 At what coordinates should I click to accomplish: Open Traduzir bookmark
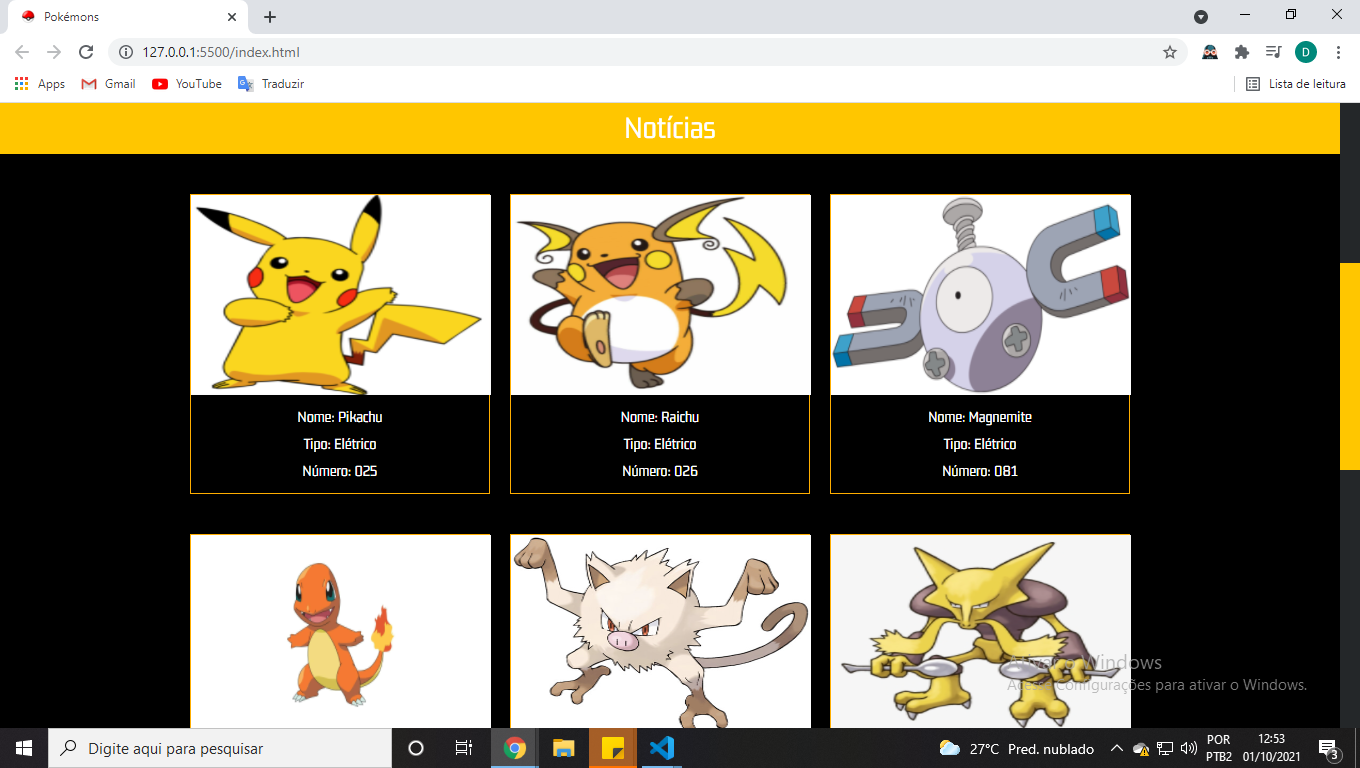(x=271, y=84)
